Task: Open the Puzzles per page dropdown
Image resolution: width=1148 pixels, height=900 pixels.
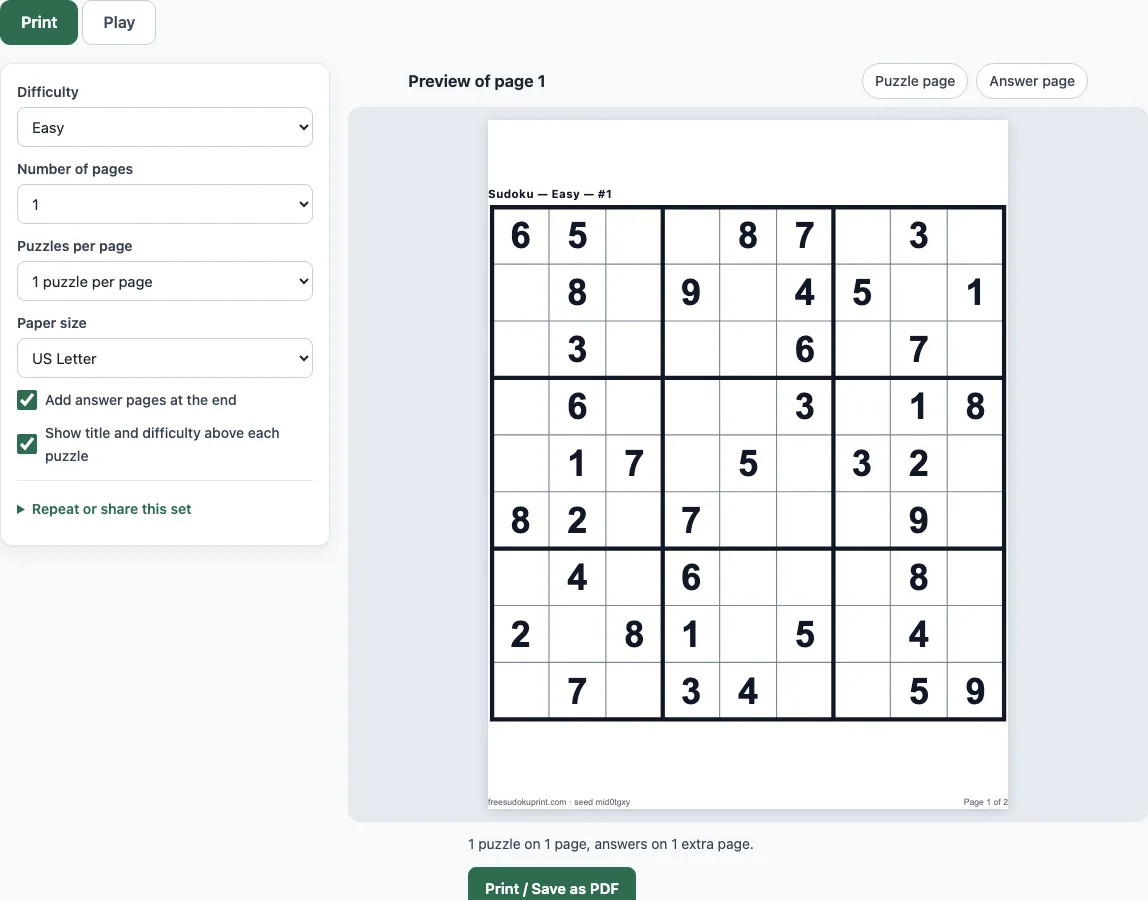Action: 165,281
